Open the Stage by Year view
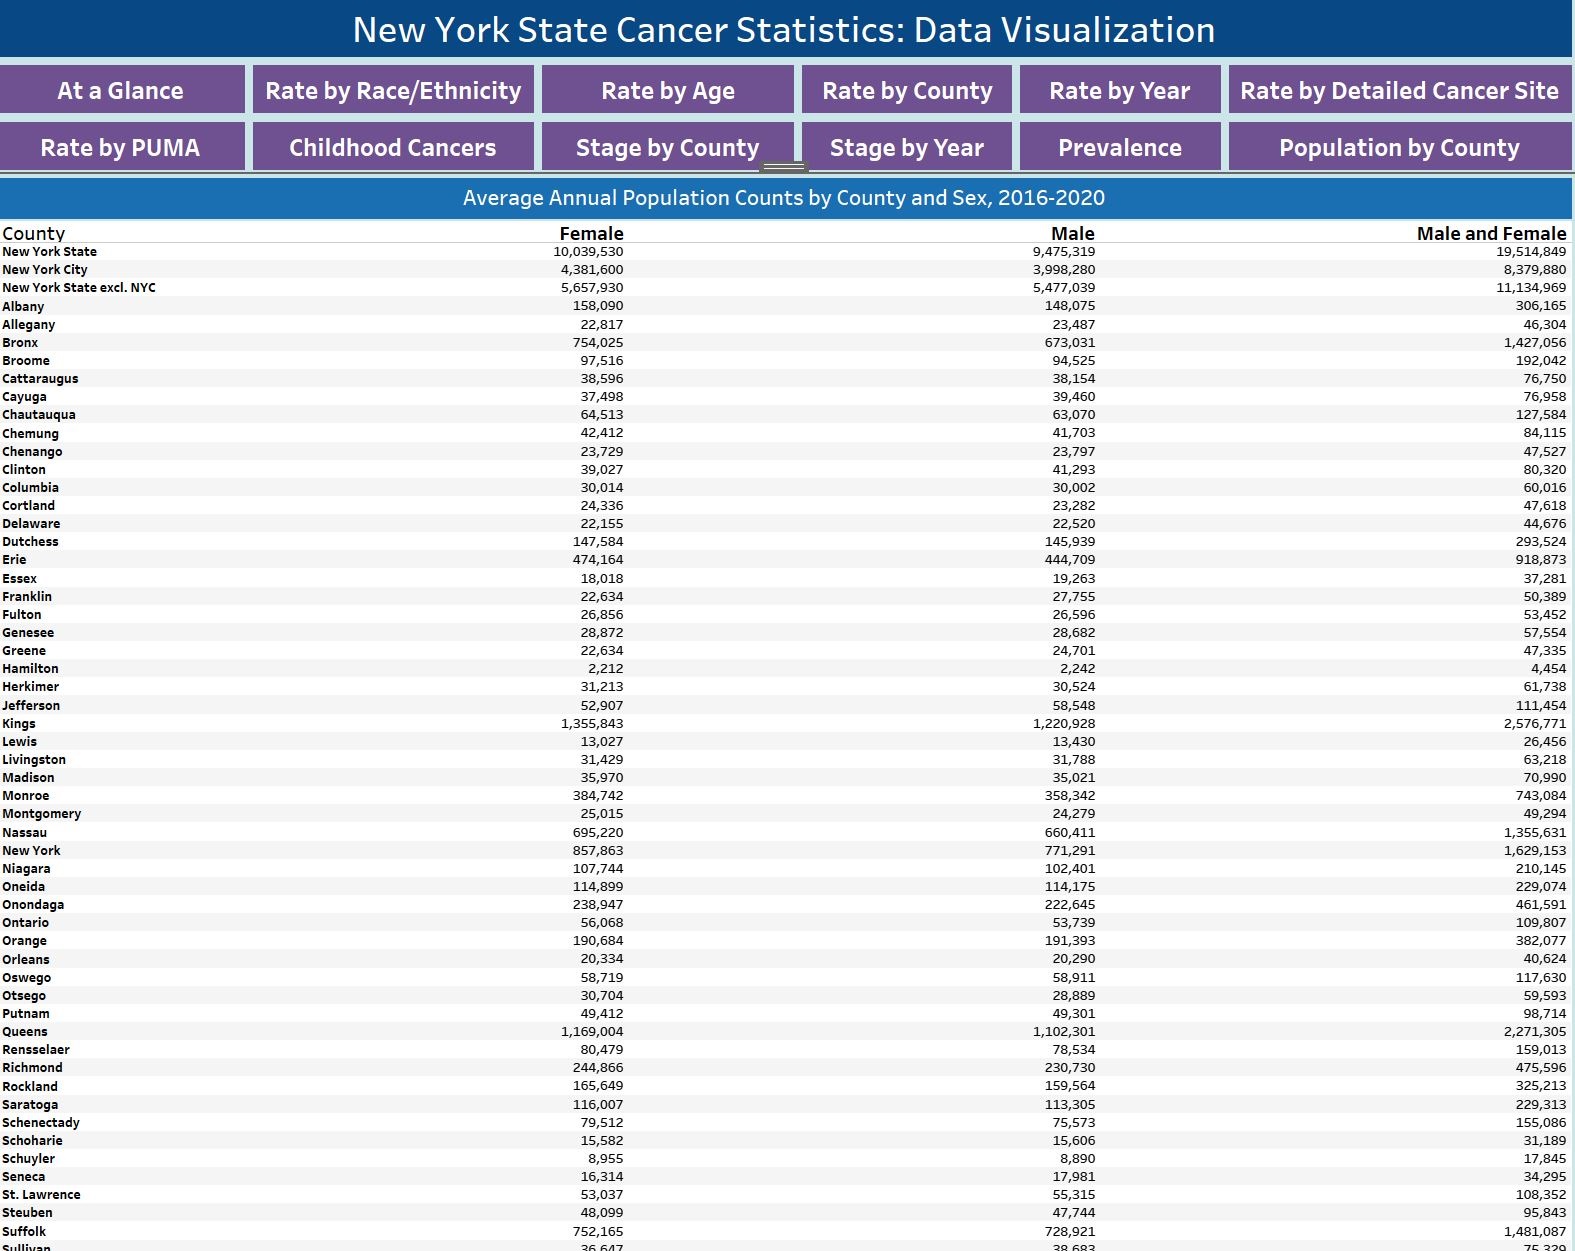 pos(907,147)
